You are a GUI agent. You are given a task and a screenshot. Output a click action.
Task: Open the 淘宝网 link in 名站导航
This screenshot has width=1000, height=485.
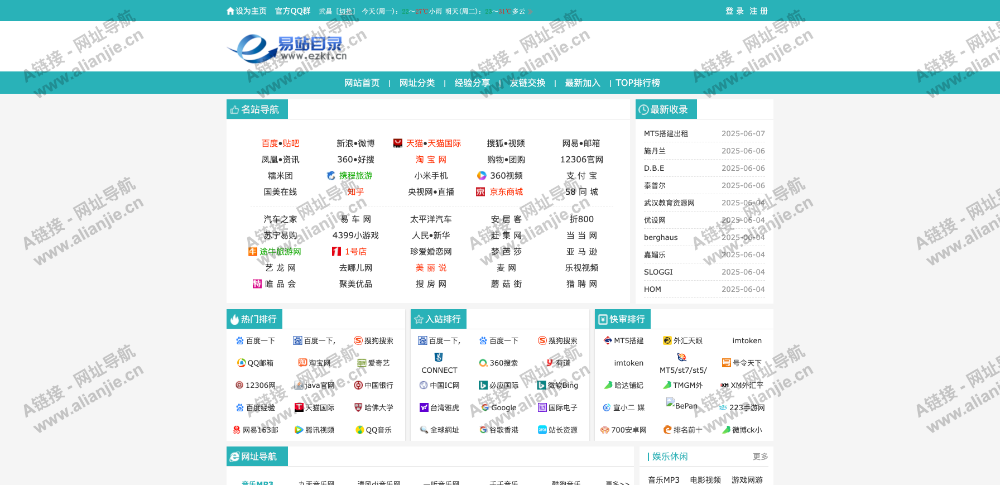431,160
